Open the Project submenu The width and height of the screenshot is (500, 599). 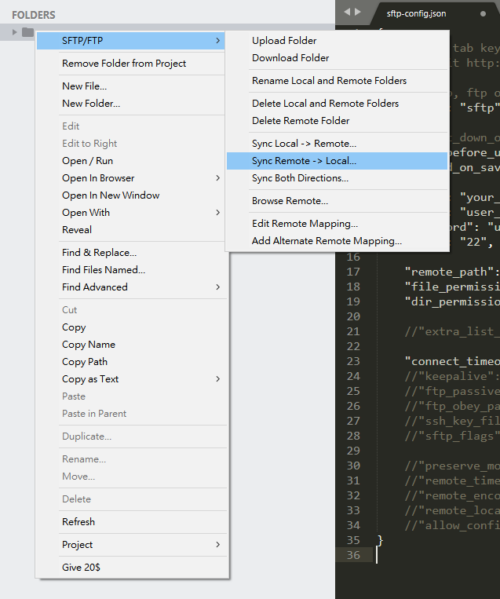point(132,545)
